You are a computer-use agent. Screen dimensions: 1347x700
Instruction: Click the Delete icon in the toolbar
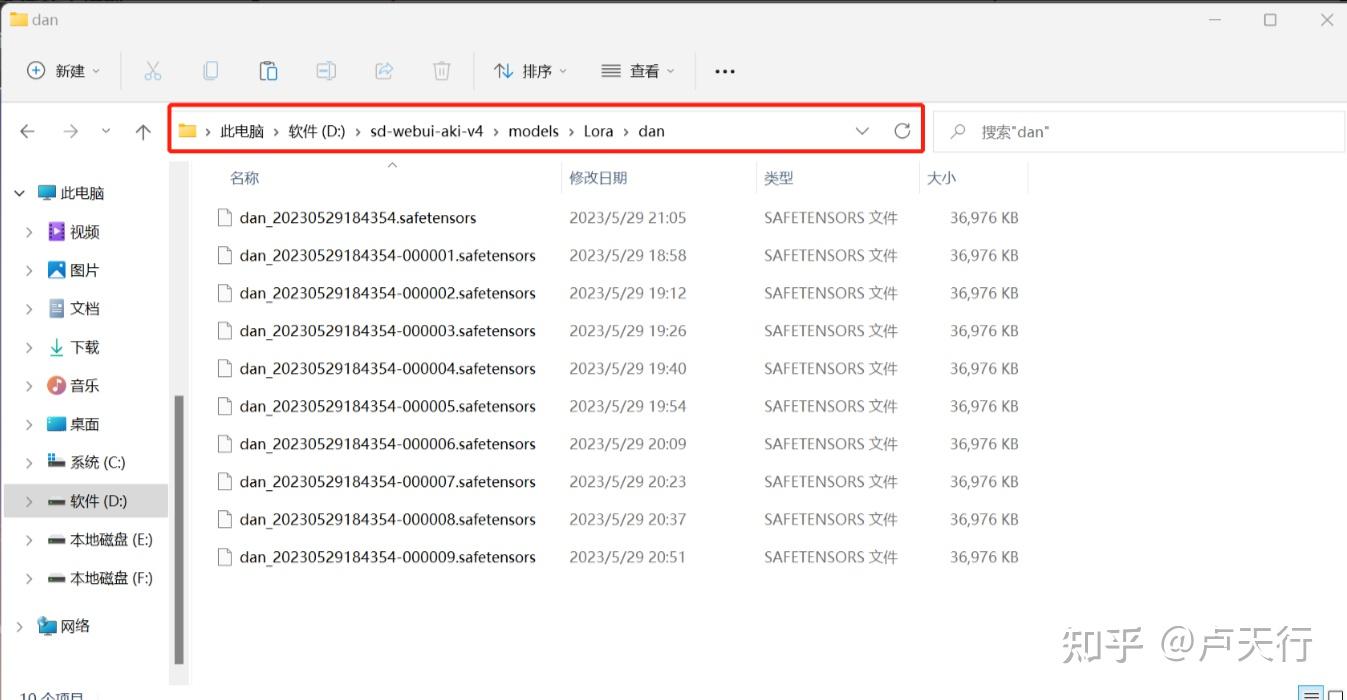pos(441,70)
